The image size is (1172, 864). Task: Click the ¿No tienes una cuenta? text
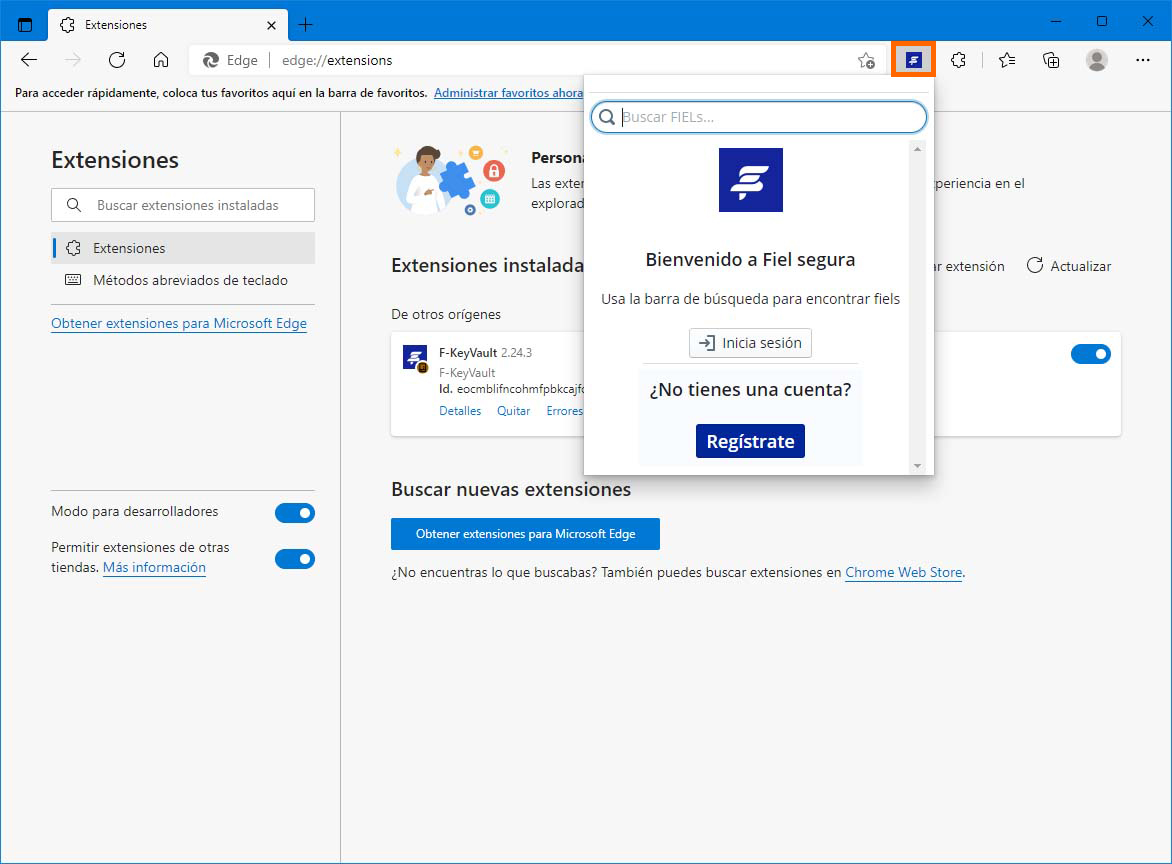click(750, 389)
